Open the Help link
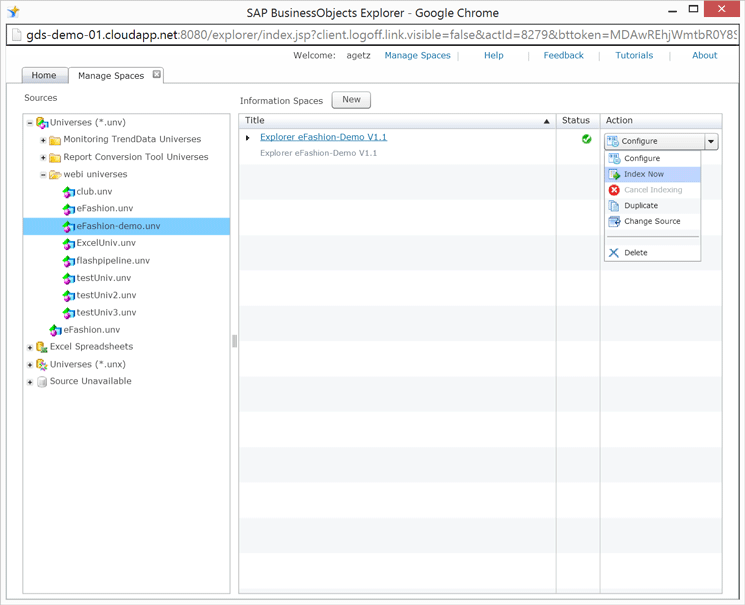Screen dimensions: 745x605 click(x=493, y=56)
